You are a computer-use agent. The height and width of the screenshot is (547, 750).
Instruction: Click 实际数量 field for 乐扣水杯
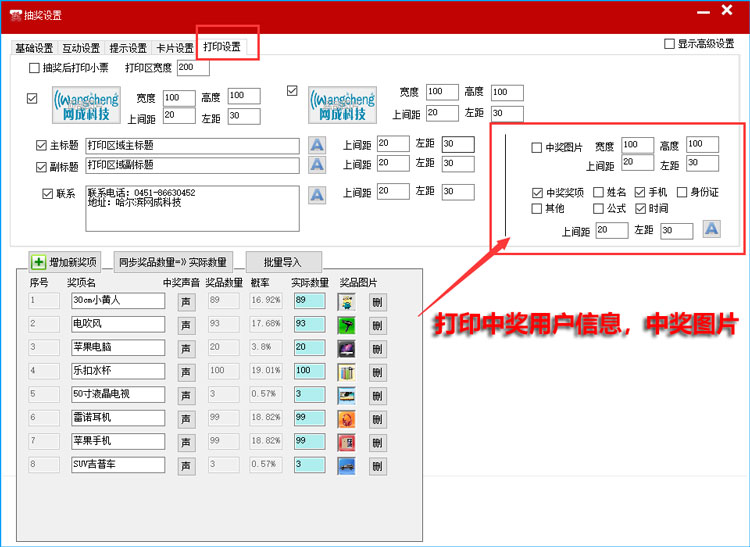309,371
